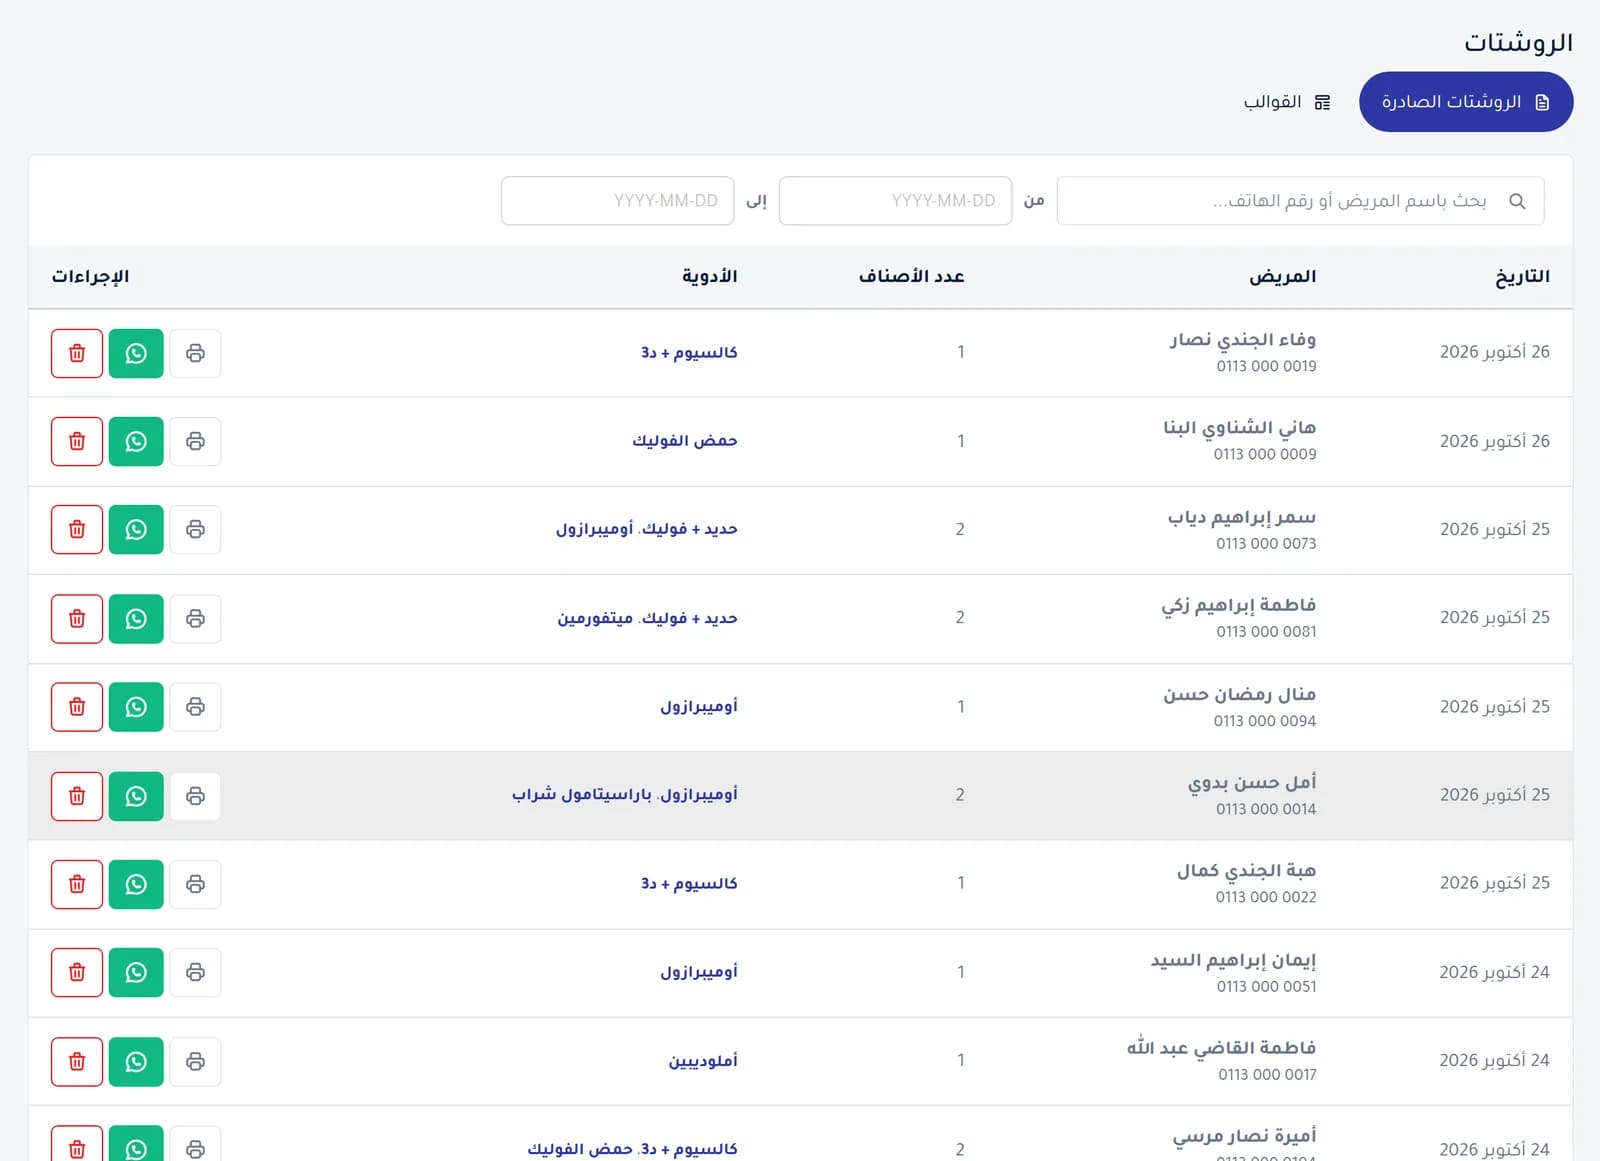Viewport: 1600px width, 1161px height.
Task: Delete prescription of منال رمضان حسن
Action: point(77,707)
